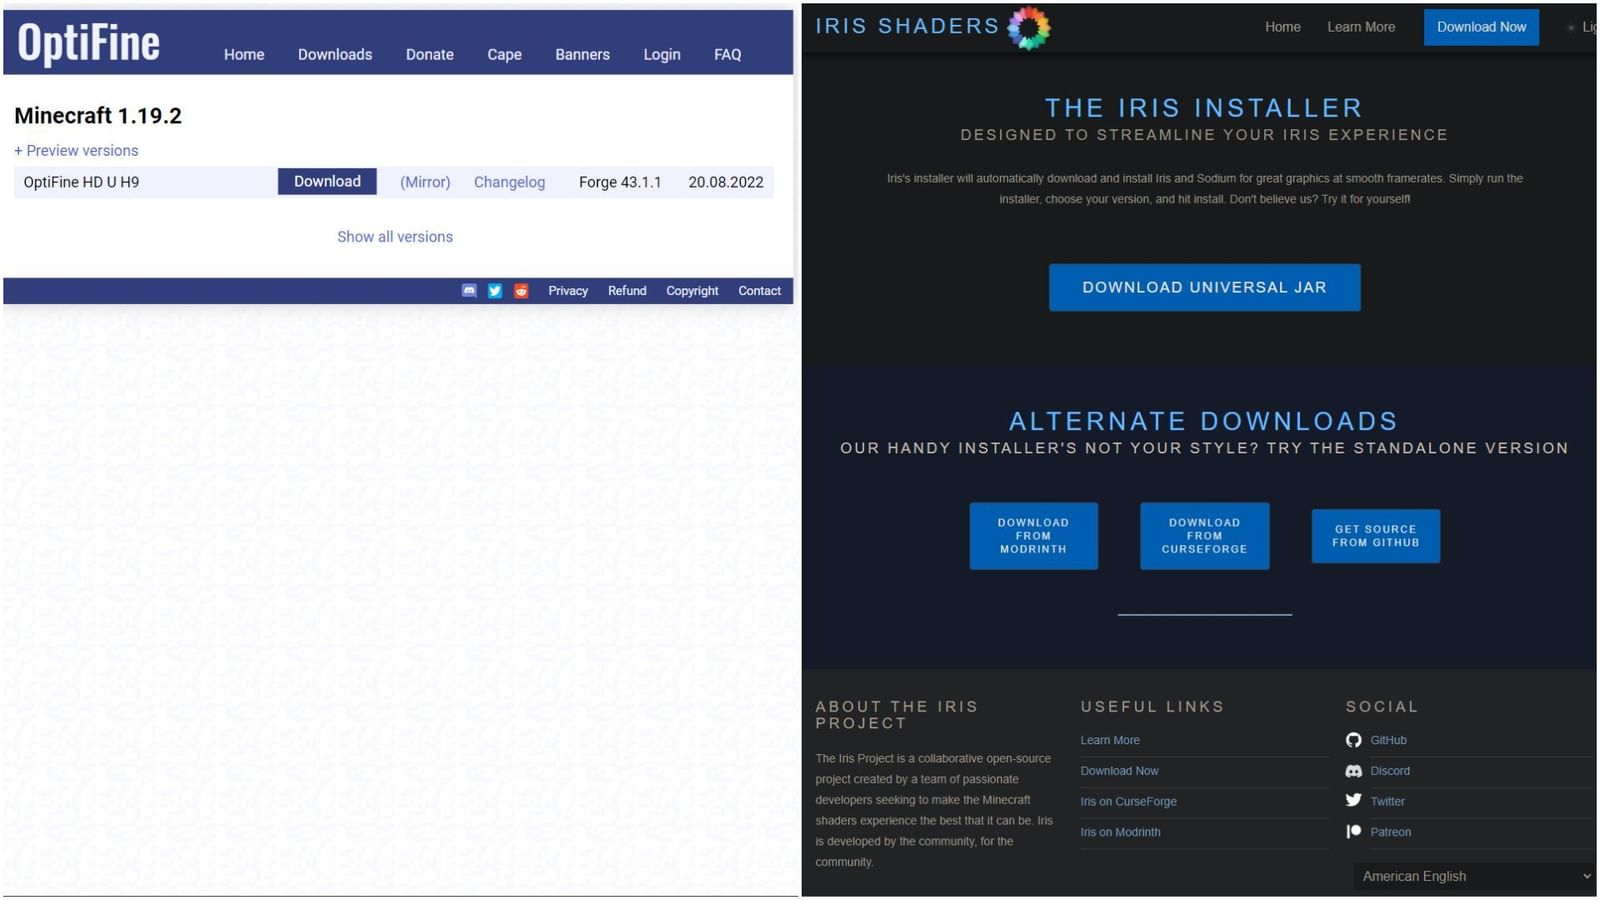The width and height of the screenshot is (1600, 900).
Task: Click Learn More in the Iris navbar
Action: point(1361,27)
